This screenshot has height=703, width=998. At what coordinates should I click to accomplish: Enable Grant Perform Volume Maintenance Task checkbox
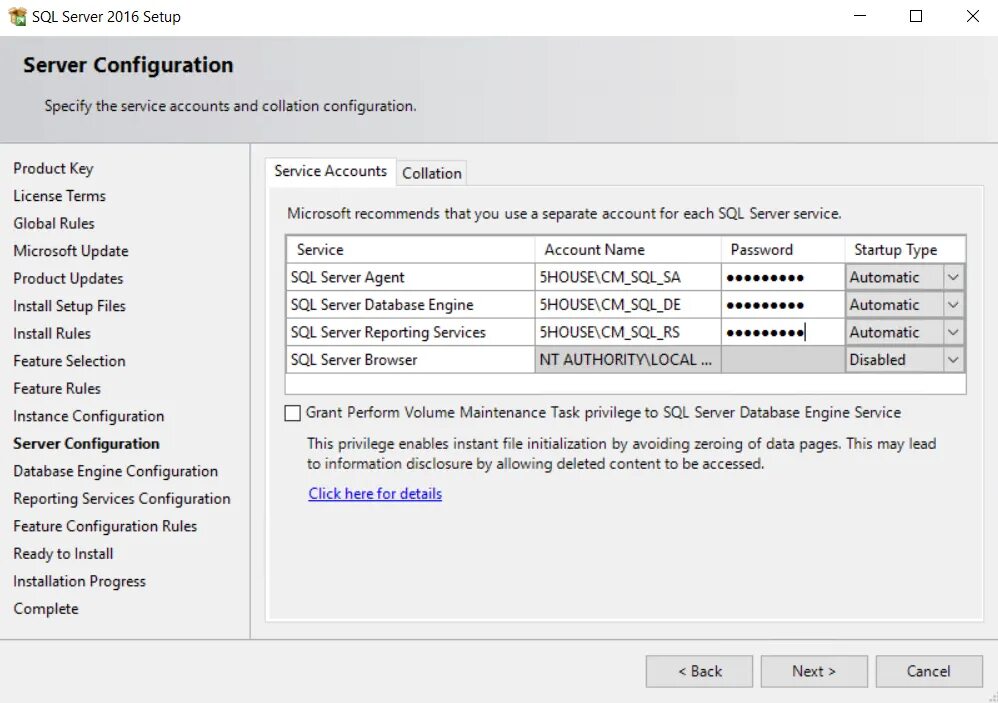click(292, 413)
